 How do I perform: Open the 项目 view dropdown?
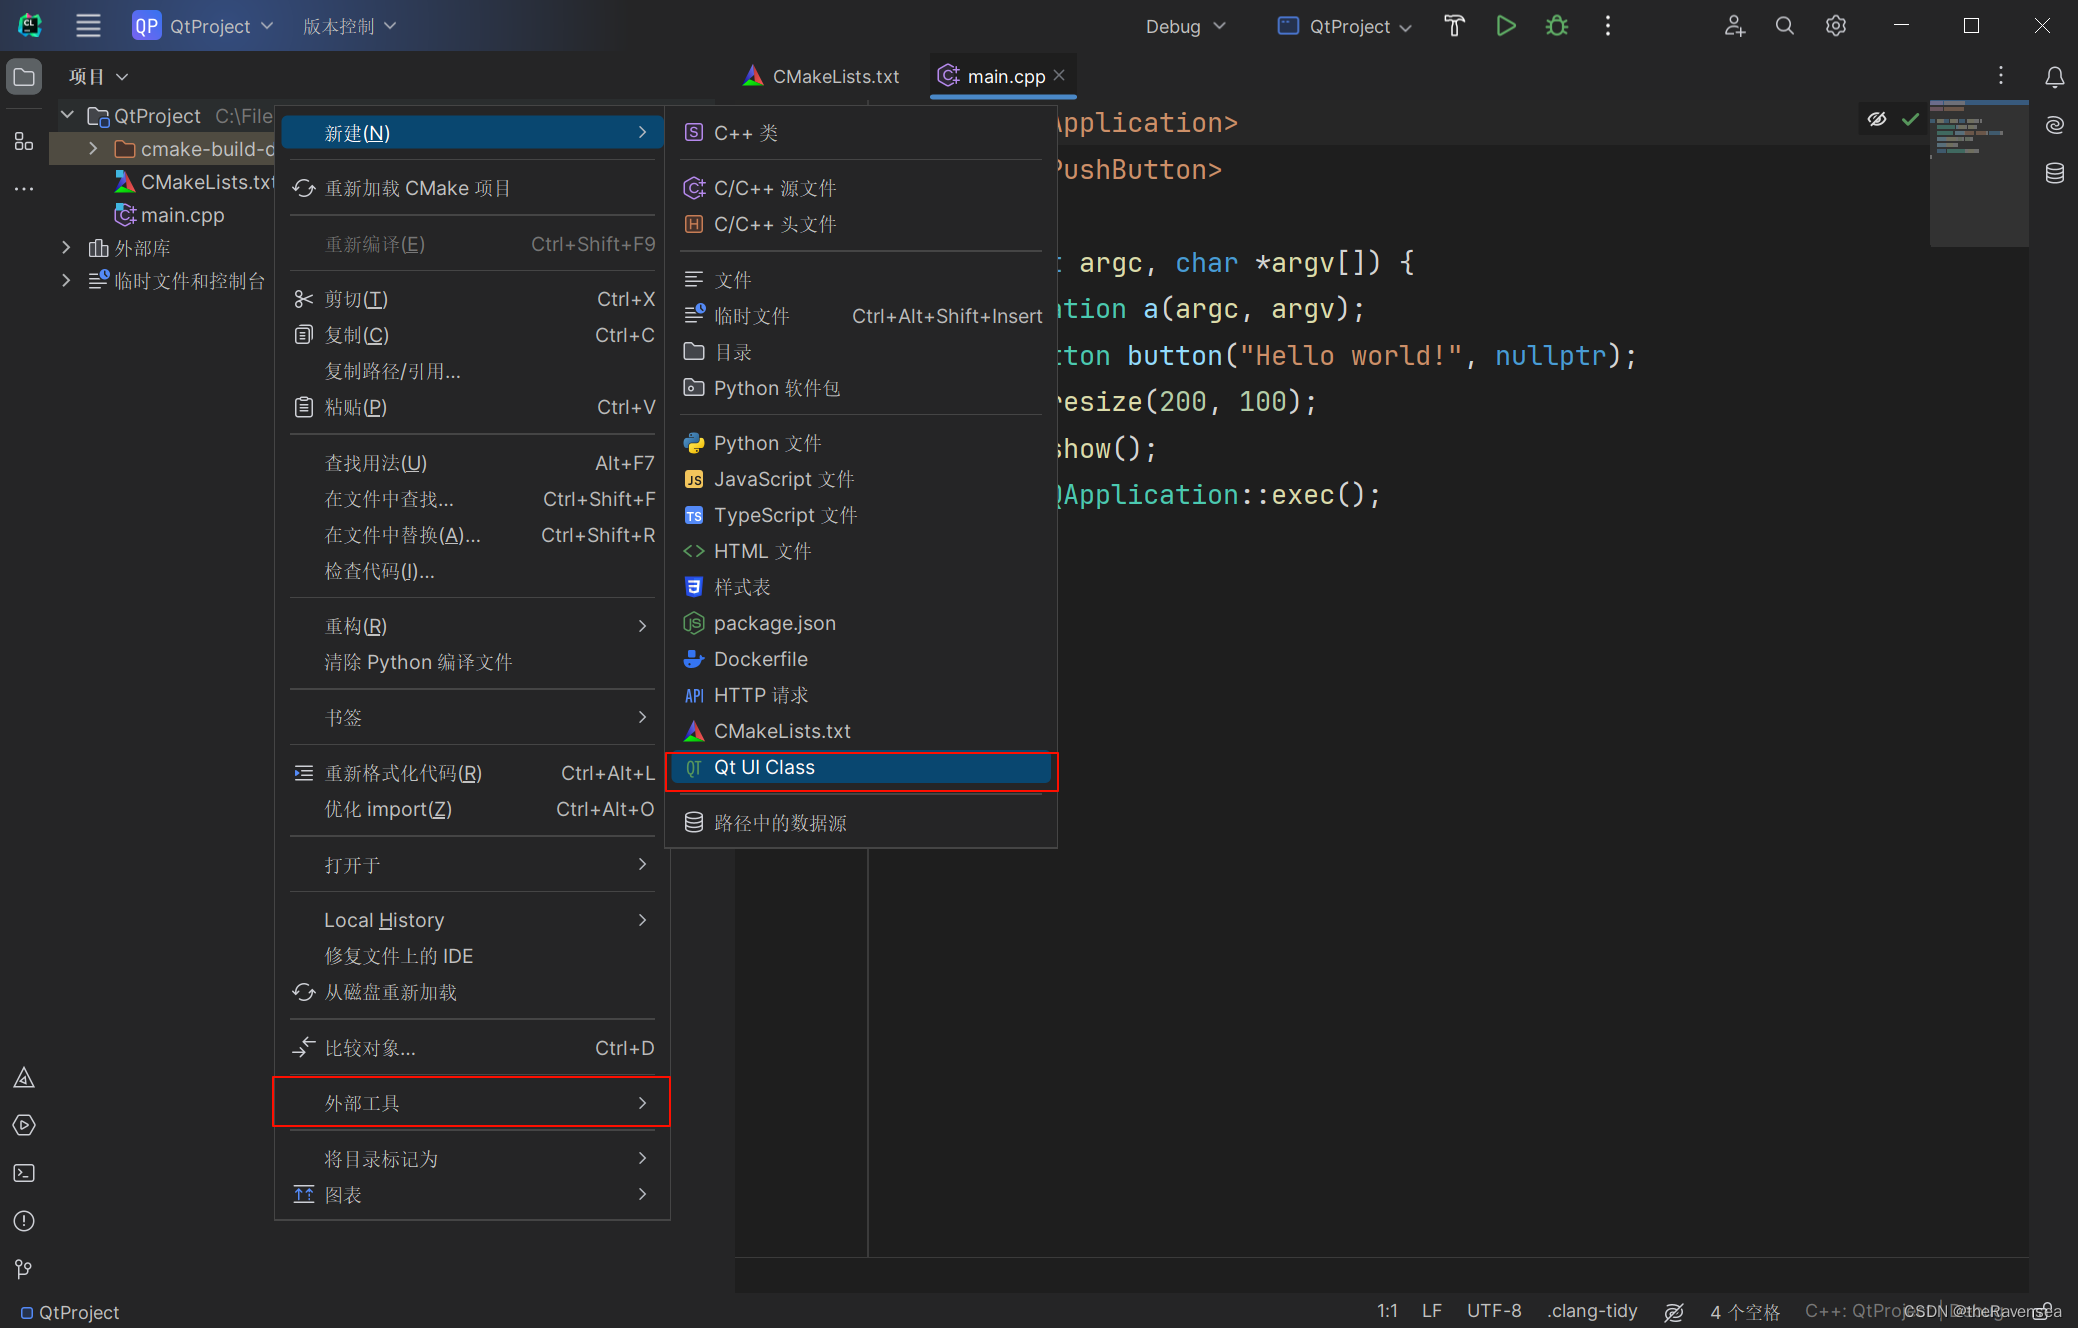pos(98,76)
